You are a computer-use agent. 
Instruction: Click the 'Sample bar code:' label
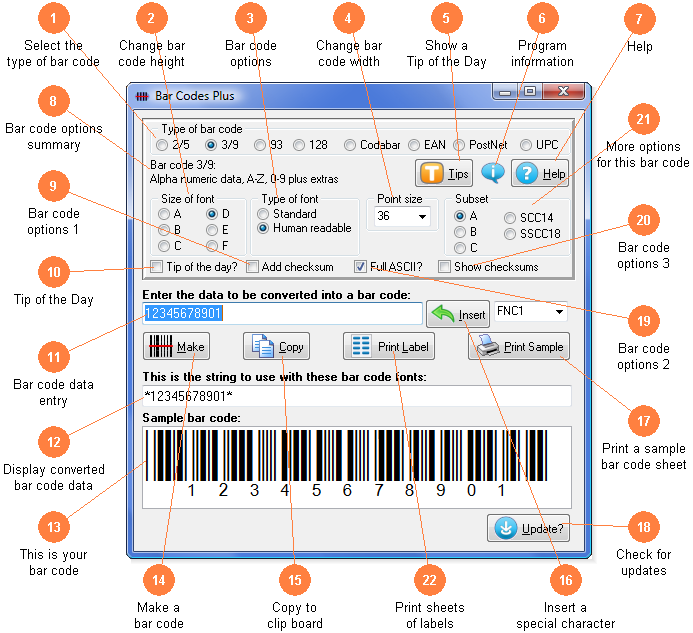click(x=191, y=418)
